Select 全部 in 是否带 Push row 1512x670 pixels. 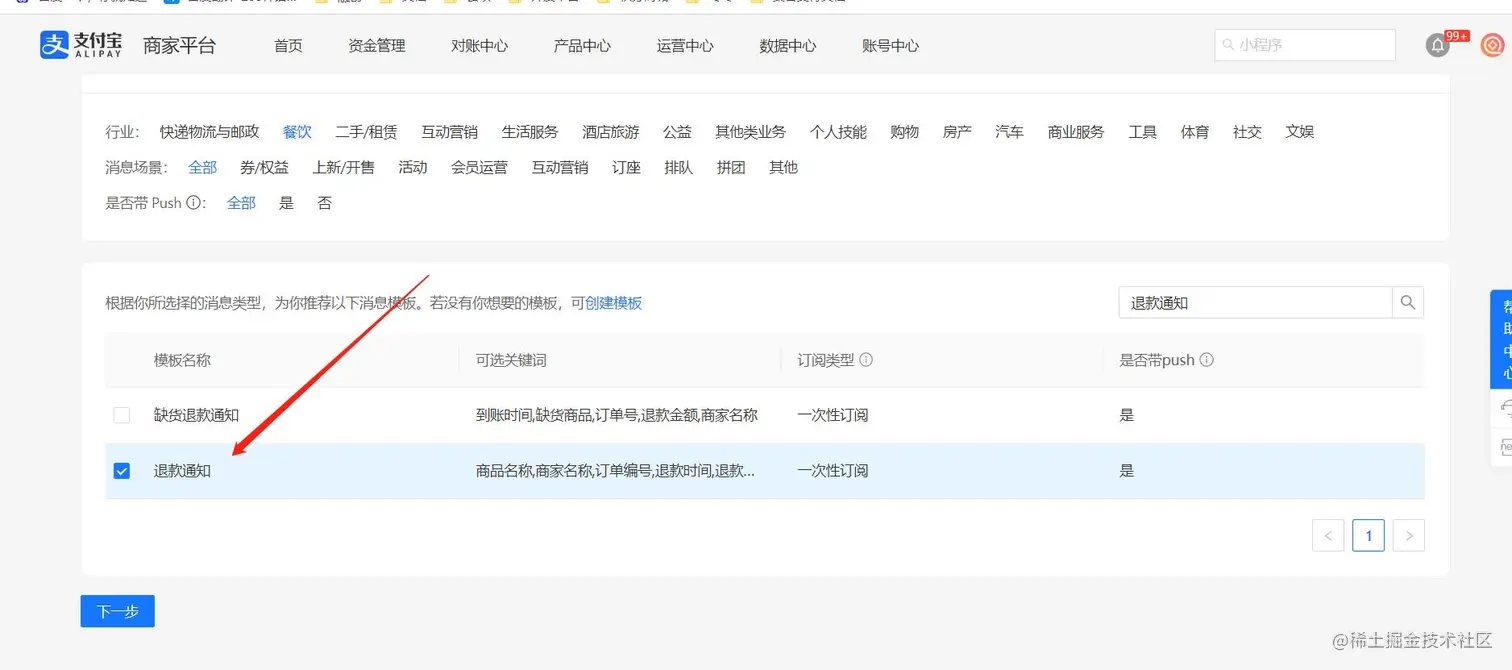[241, 203]
